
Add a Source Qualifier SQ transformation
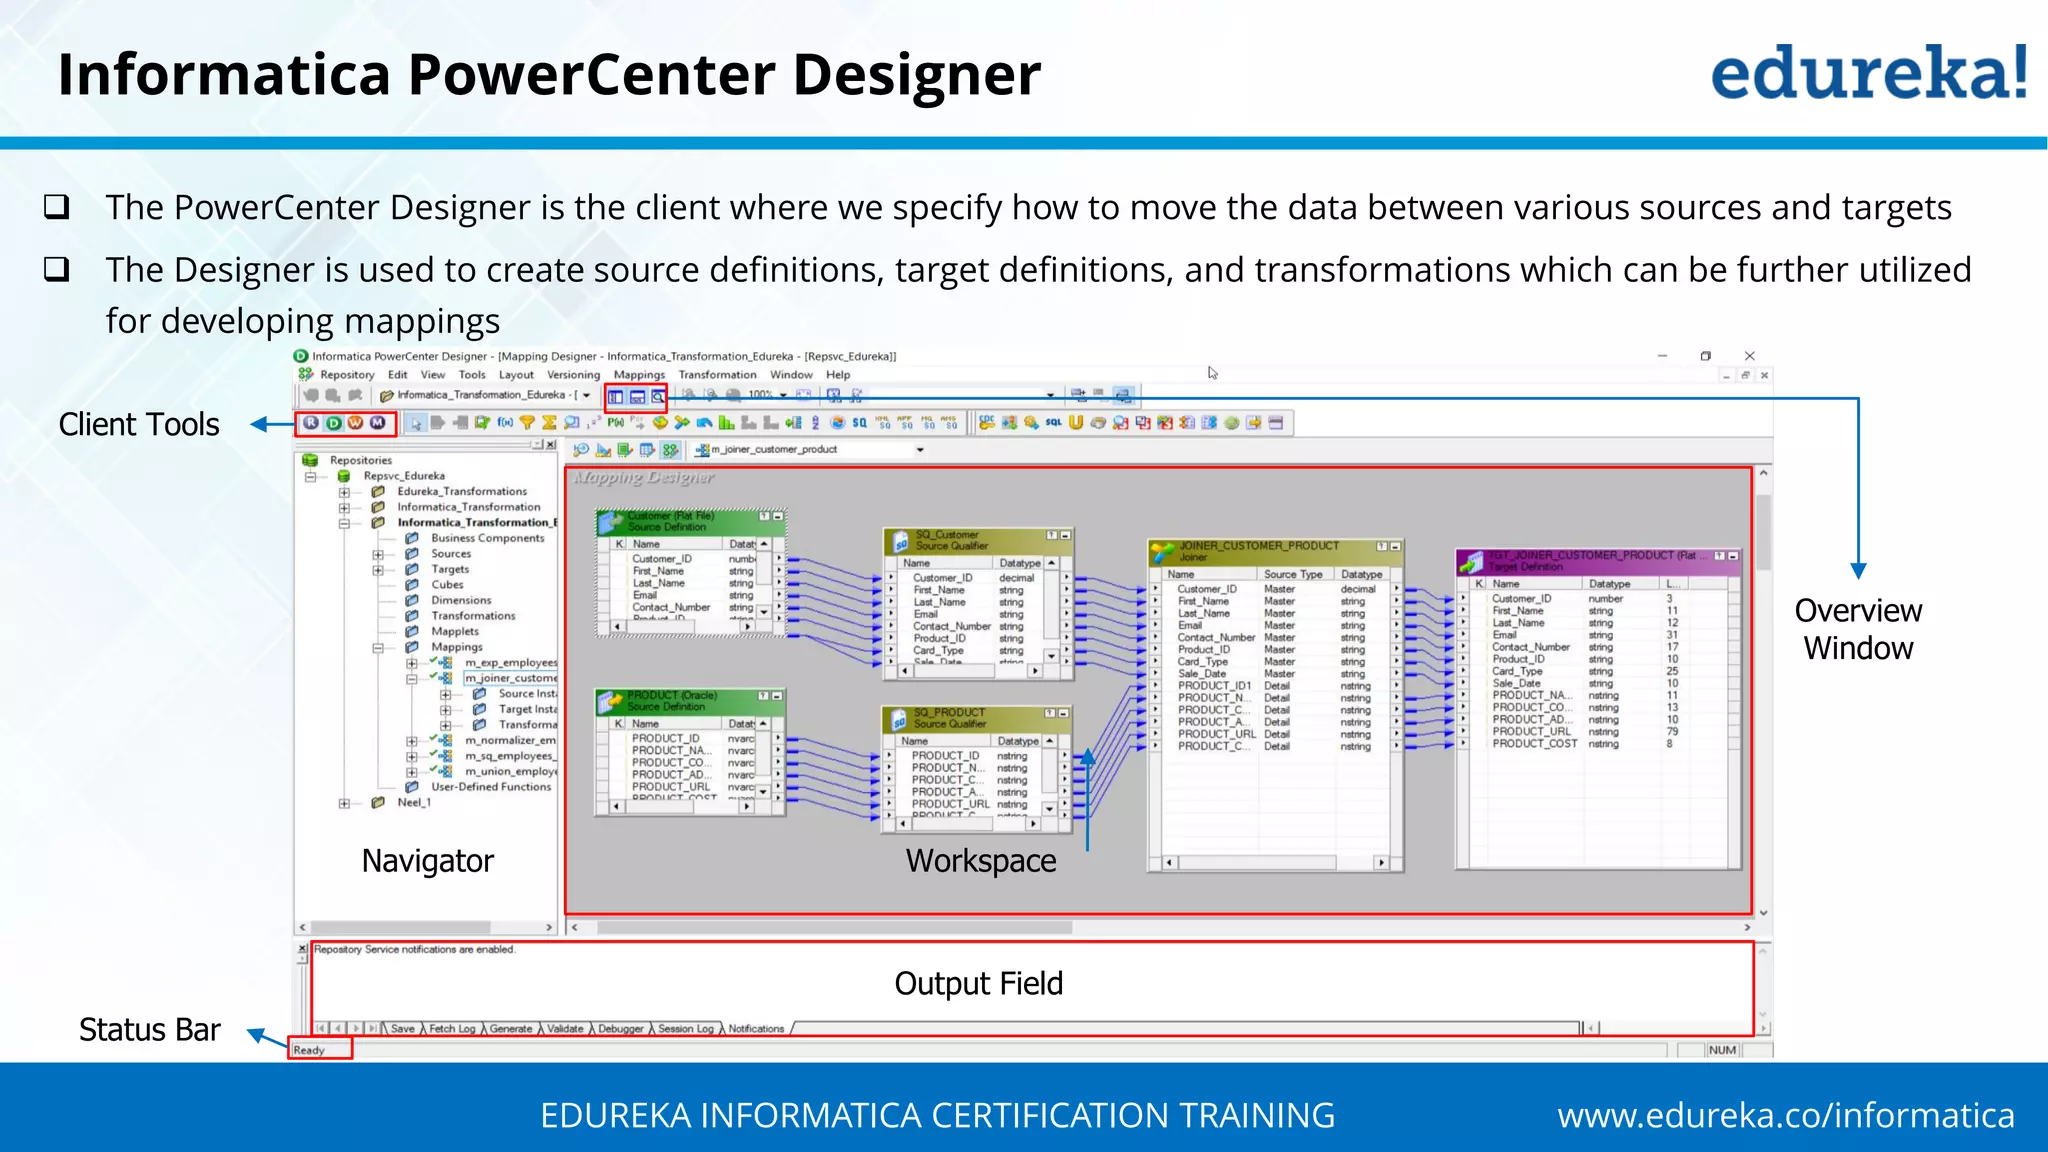tap(859, 423)
